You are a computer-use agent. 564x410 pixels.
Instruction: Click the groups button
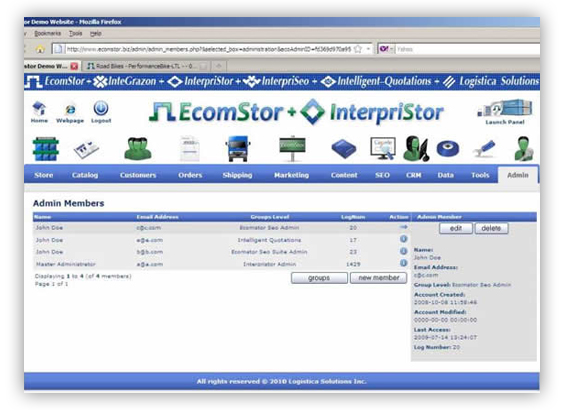coord(319,278)
